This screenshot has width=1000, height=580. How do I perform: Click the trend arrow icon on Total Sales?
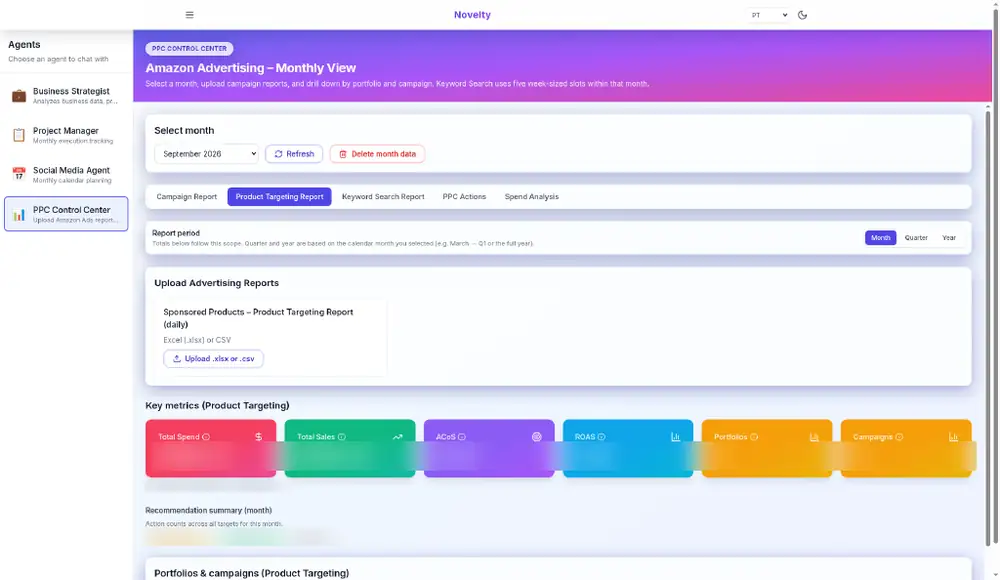[397, 437]
